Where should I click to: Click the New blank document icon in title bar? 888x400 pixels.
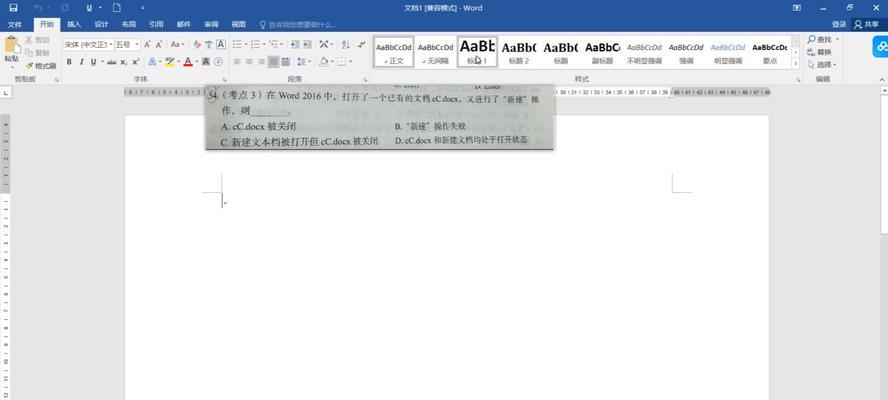pyautogui.click(x=117, y=8)
